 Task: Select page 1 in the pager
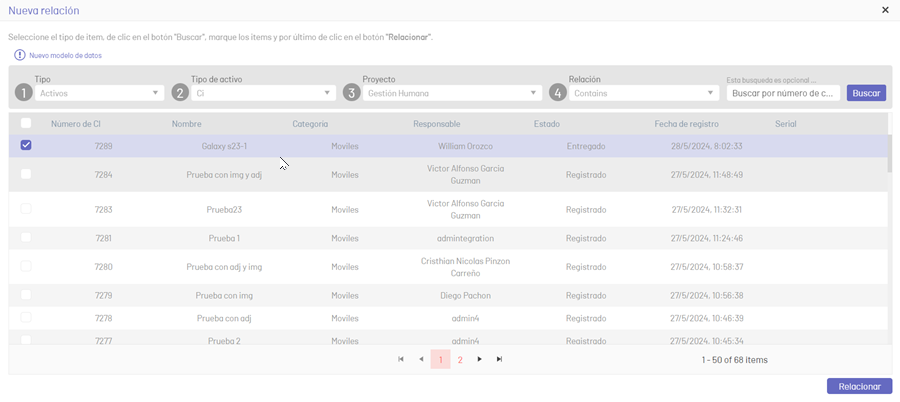pos(440,360)
